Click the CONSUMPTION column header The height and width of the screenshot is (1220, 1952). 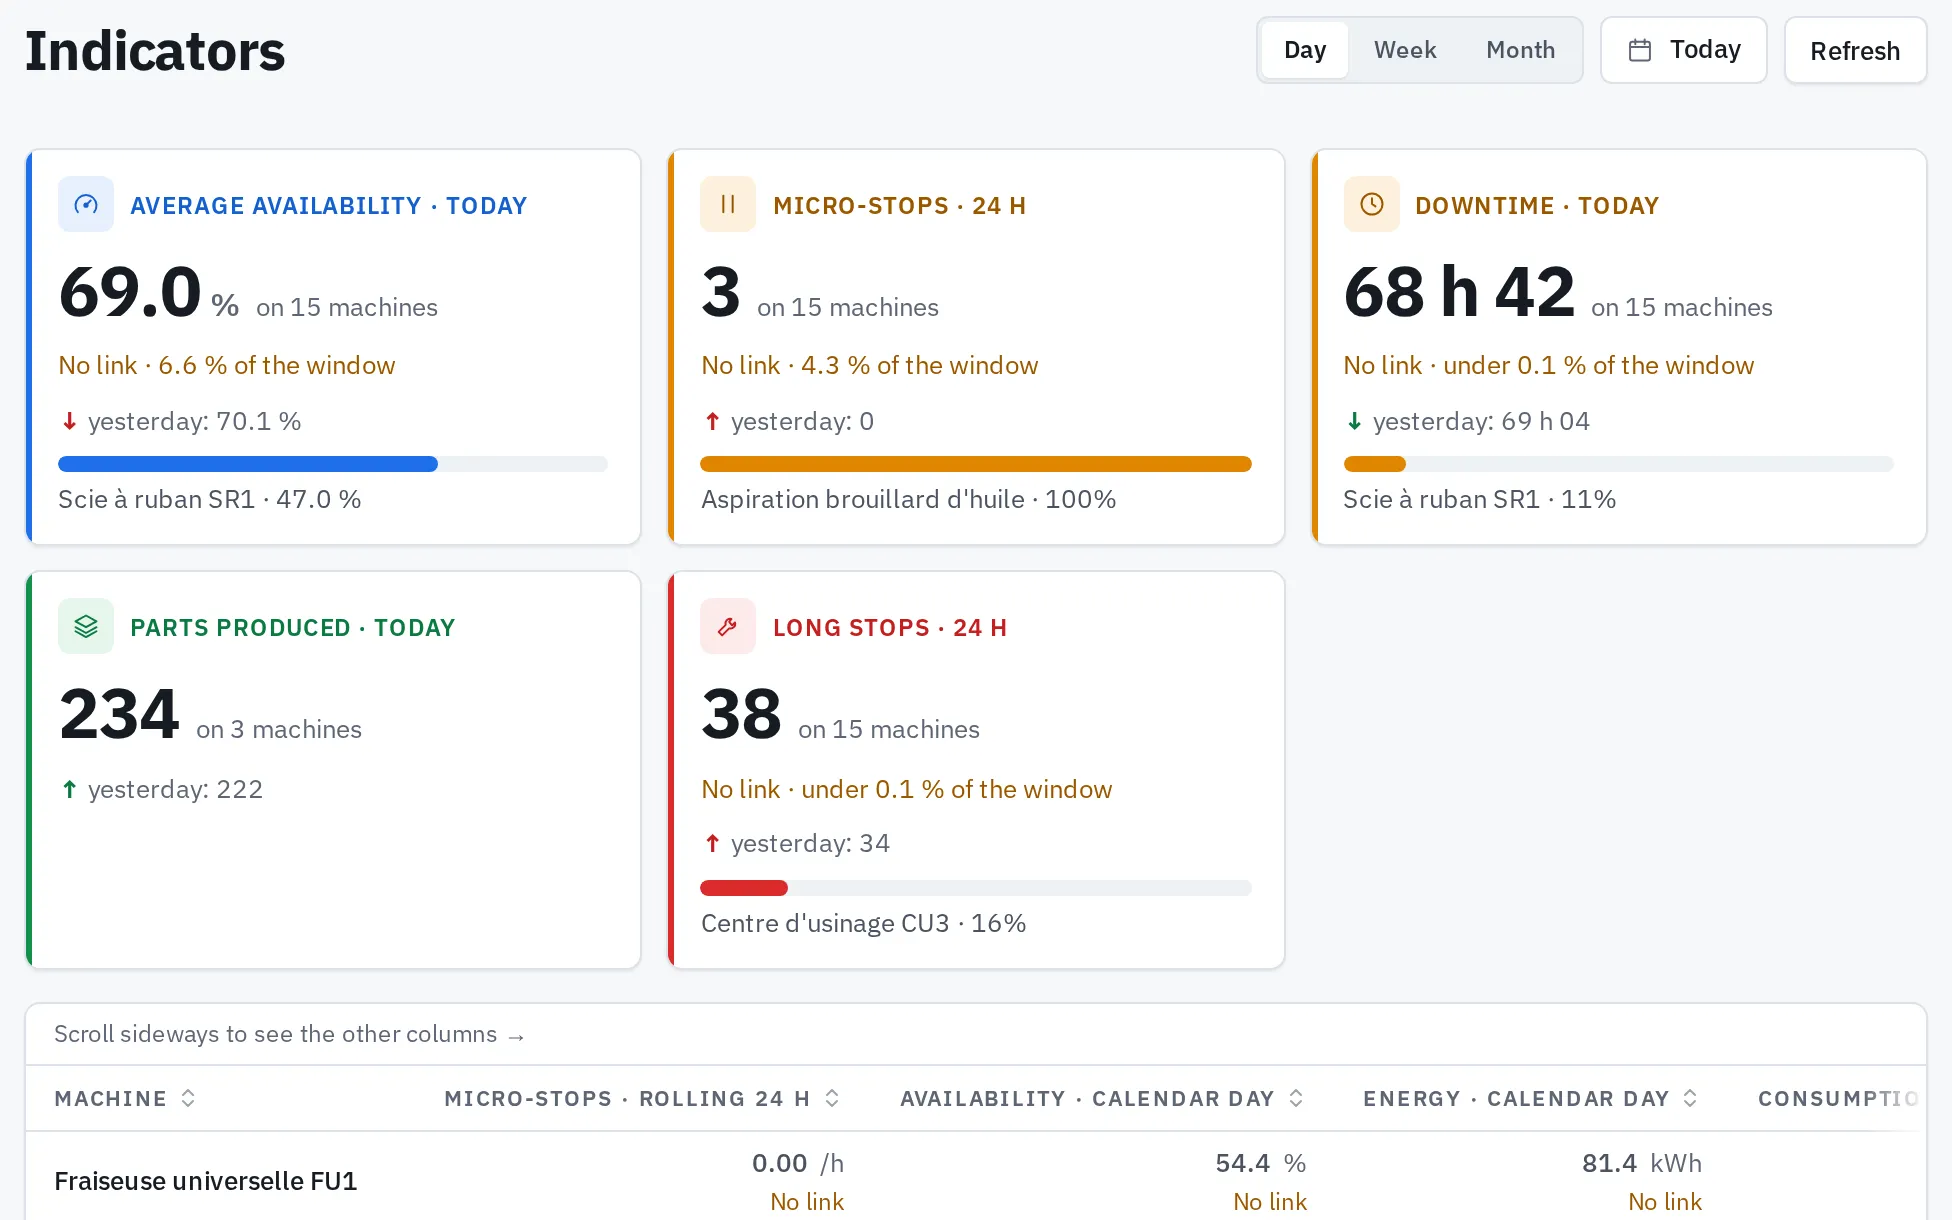[x=1838, y=1098]
